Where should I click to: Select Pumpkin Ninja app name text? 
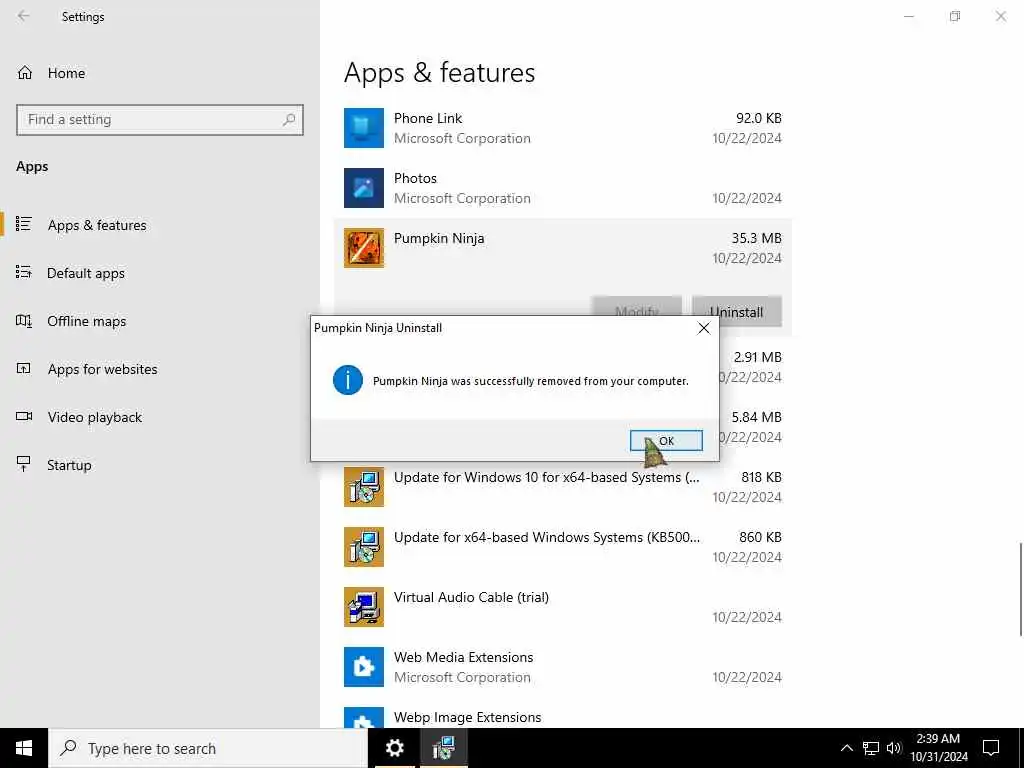439,238
